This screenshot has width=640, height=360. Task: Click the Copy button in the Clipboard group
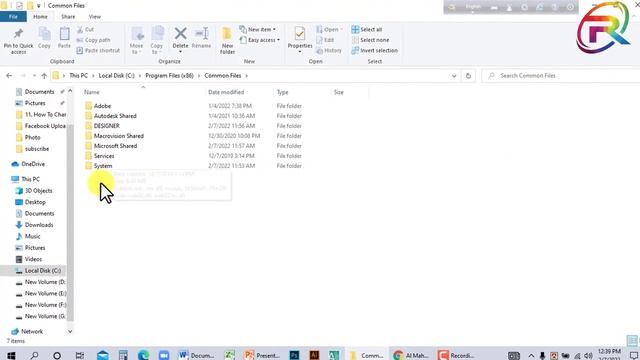point(44,38)
